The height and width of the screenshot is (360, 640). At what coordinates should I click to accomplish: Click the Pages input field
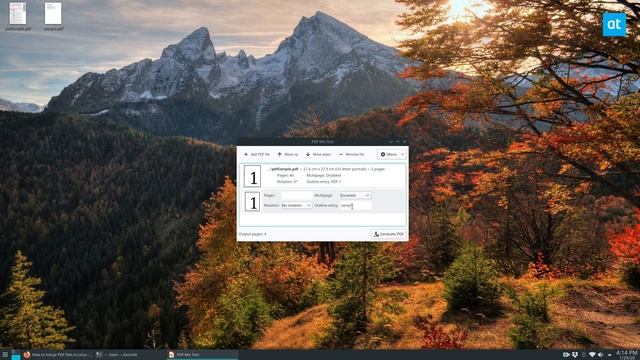click(297, 196)
